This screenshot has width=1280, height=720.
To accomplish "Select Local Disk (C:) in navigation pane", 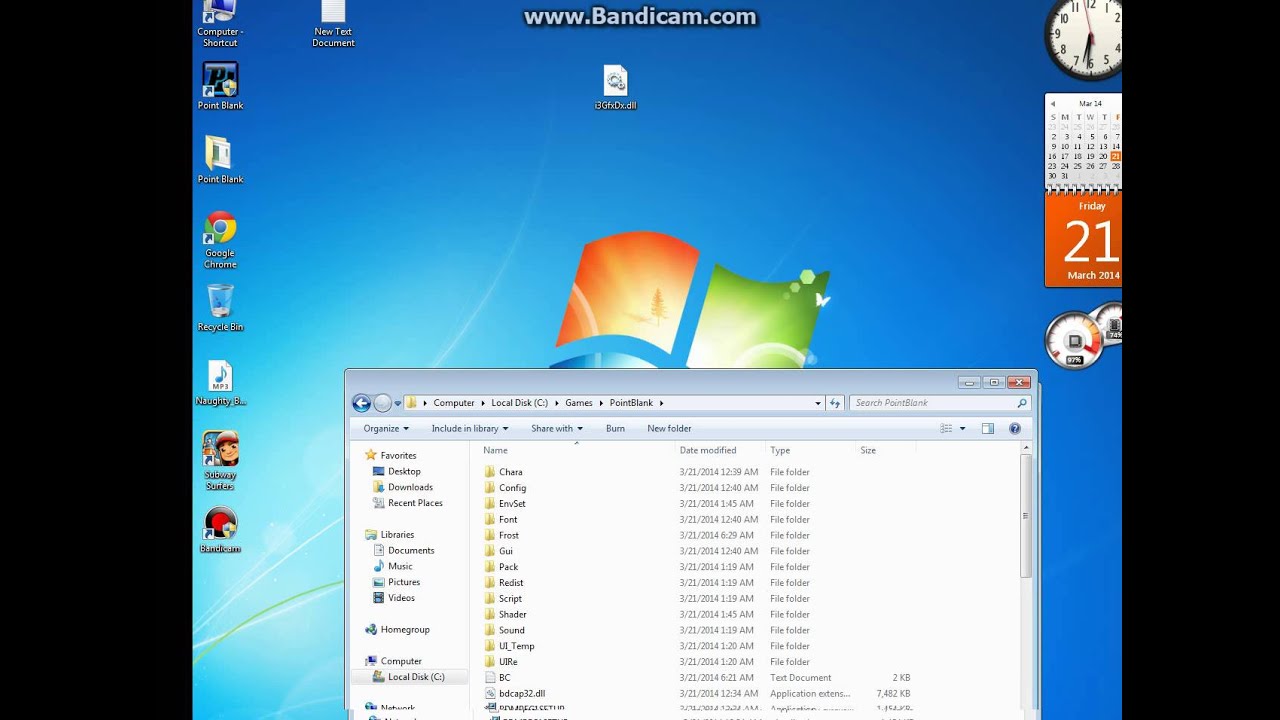I will click(x=416, y=677).
